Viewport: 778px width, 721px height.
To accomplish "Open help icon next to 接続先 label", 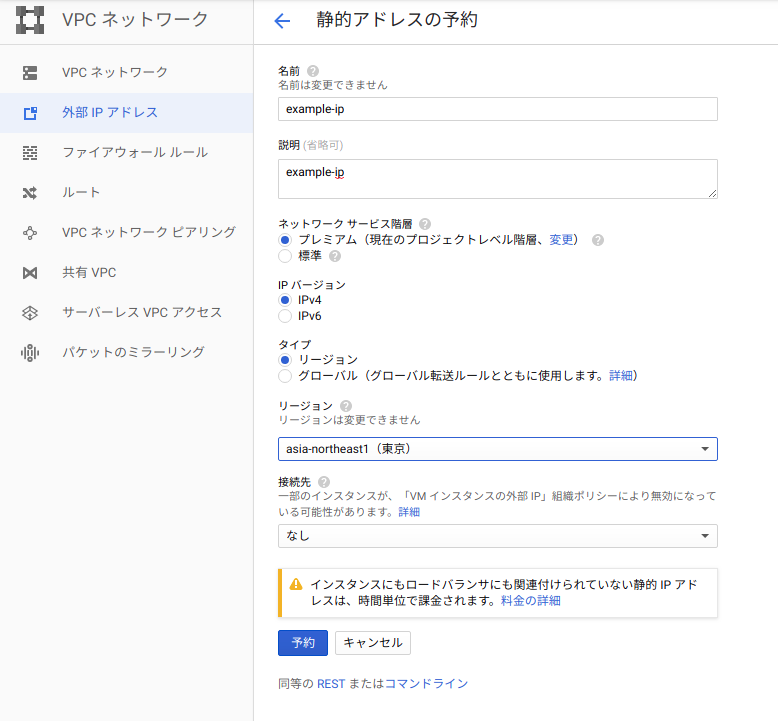I will pyautogui.click(x=324, y=482).
